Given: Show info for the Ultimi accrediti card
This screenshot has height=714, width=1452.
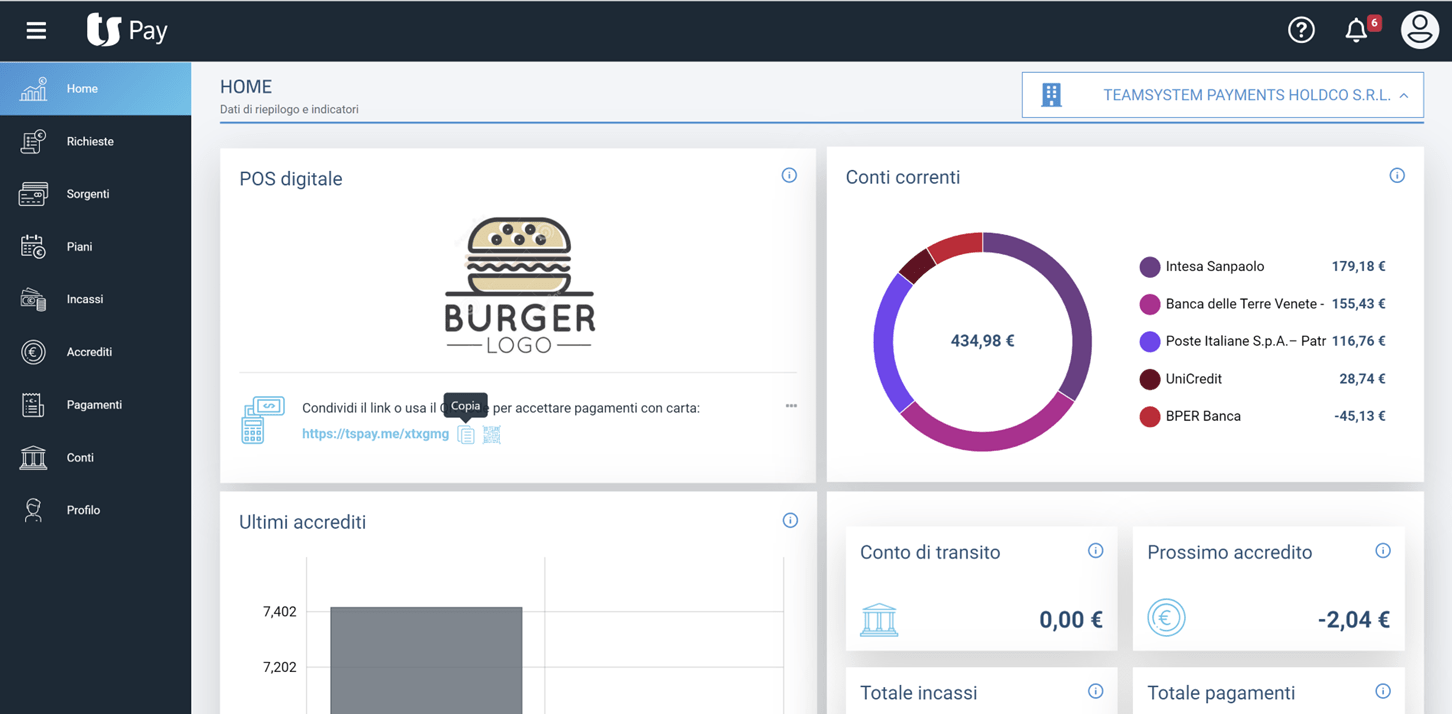Looking at the screenshot, I should click(x=790, y=520).
